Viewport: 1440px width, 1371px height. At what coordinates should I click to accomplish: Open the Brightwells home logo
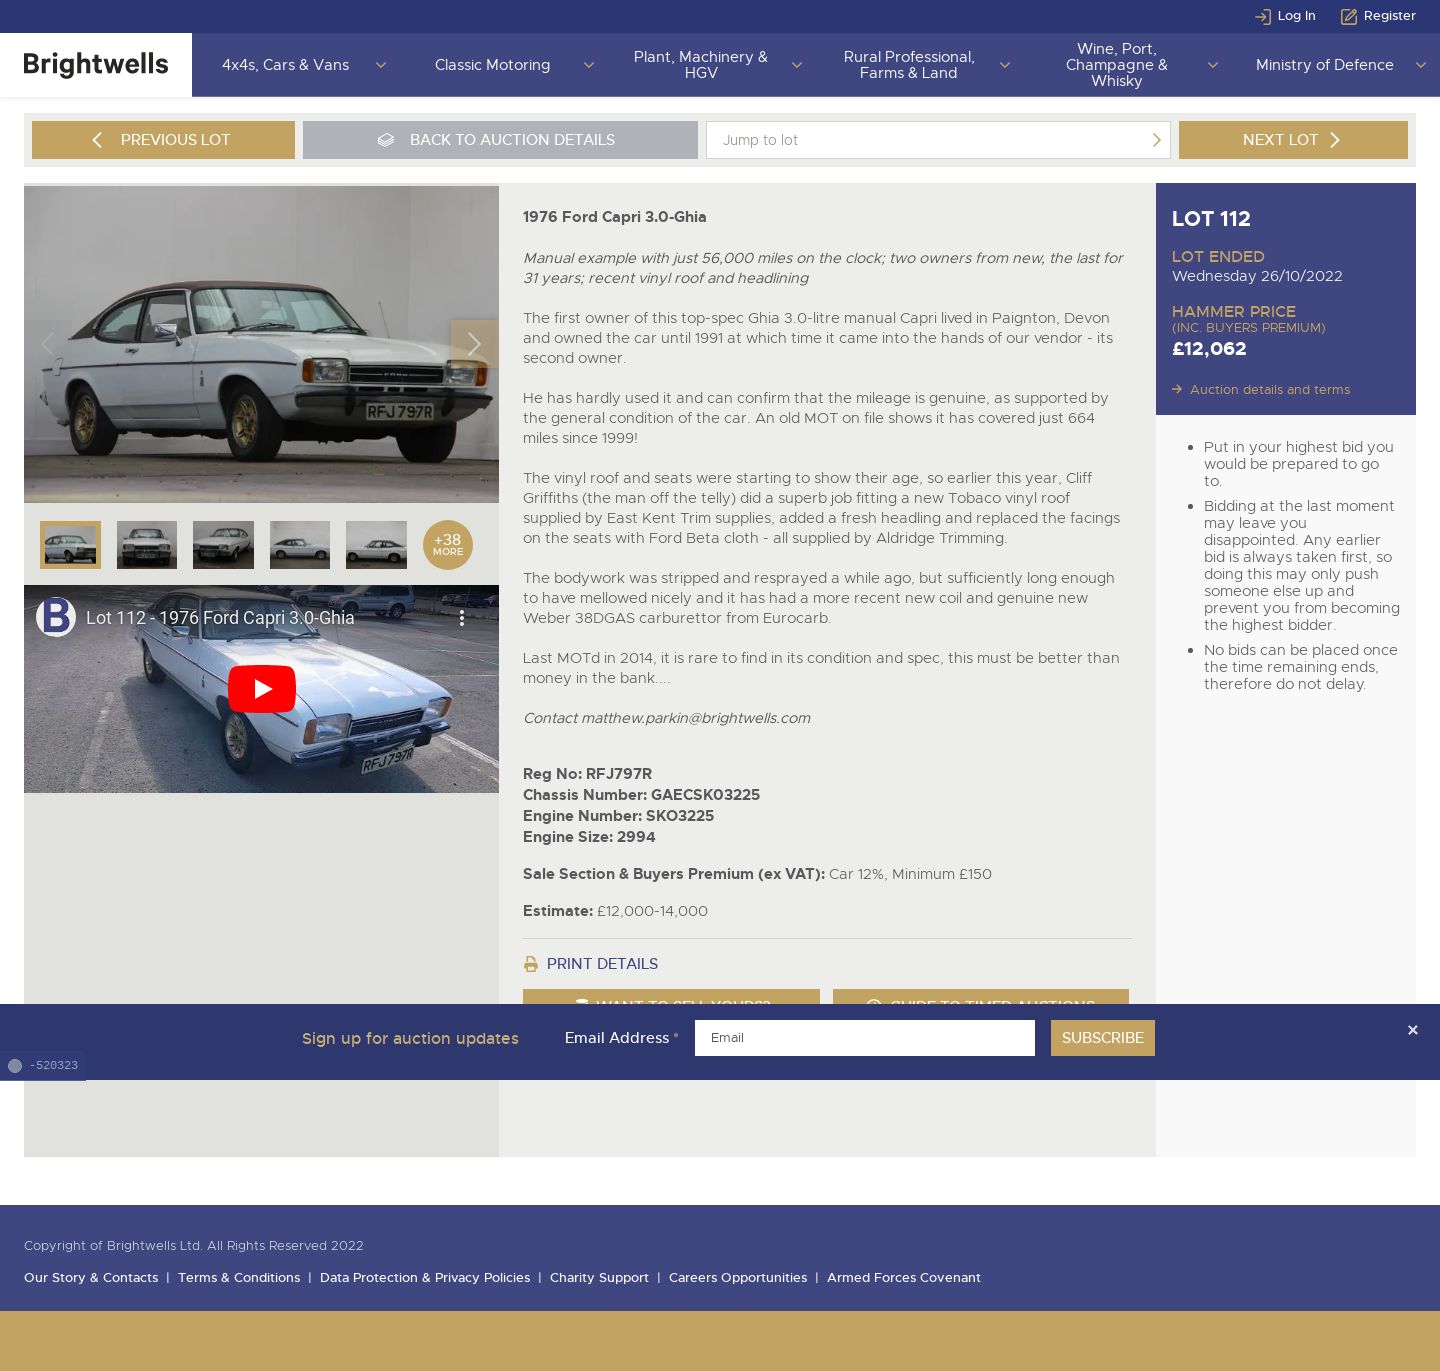pyautogui.click(x=96, y=65)
